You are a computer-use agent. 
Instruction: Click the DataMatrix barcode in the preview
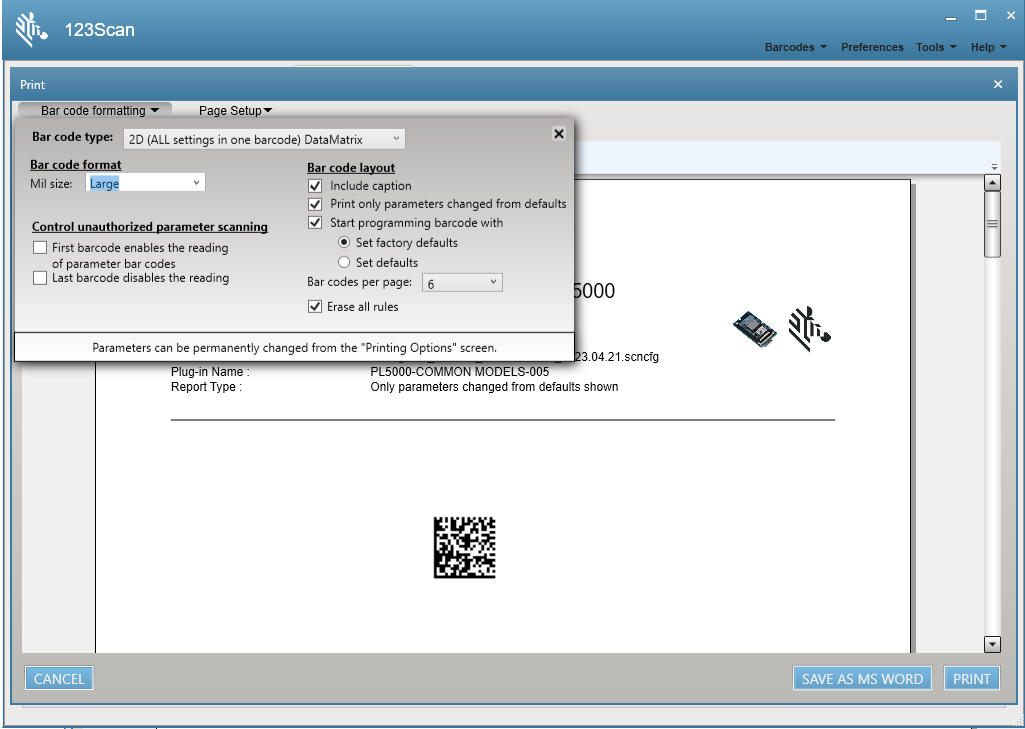tap(465, 547)
